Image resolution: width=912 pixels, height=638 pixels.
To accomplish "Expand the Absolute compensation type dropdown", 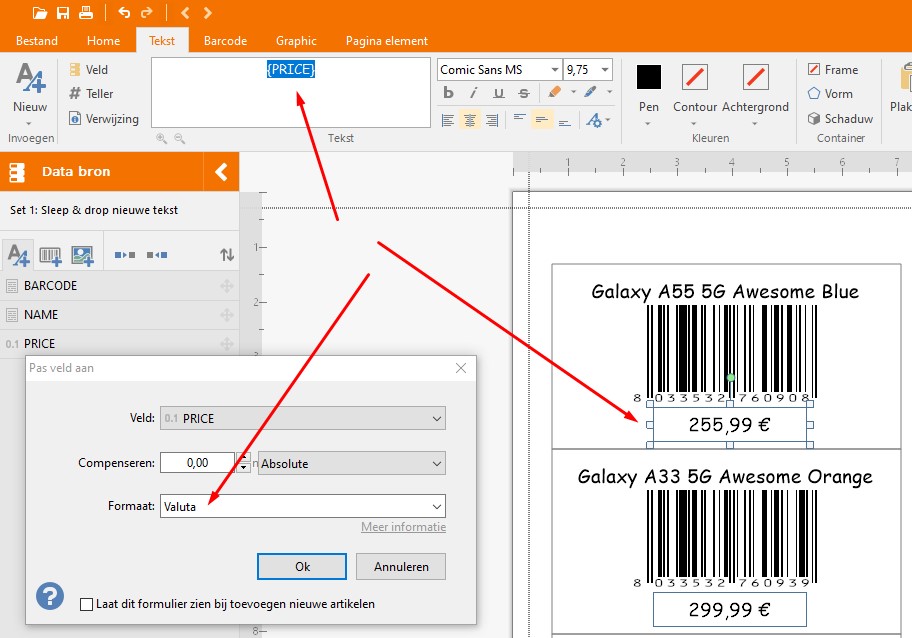I will click(435, 464).
